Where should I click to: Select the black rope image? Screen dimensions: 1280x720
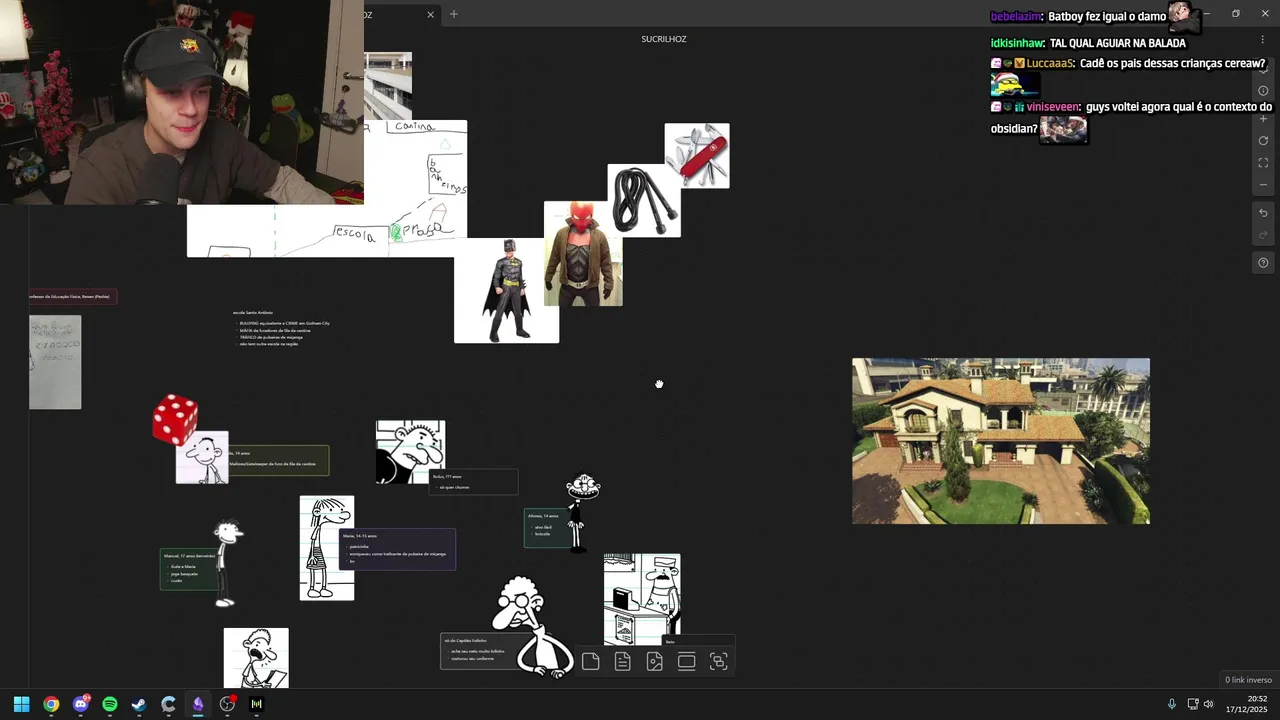[x=644, y=201]
